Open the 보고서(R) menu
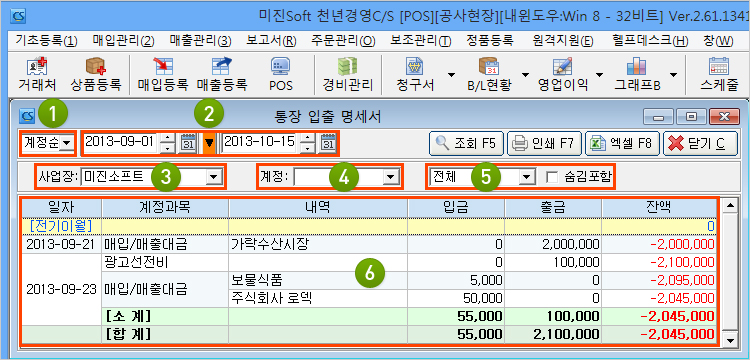This screenshot has width=750, height=360. tap(272, 40)
